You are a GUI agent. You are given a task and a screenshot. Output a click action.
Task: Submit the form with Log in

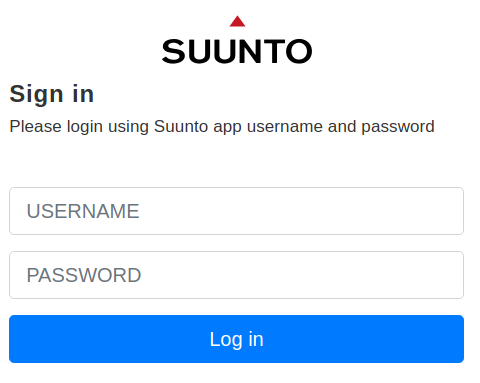coord(236,339)
